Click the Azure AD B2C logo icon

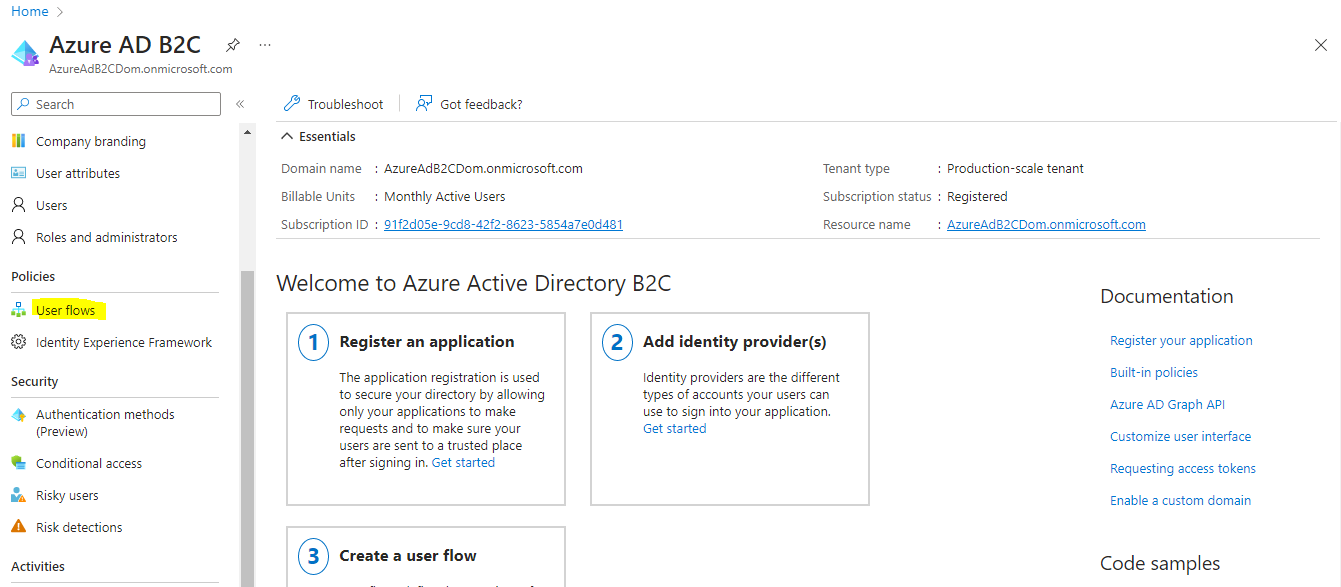pos(25,53)
